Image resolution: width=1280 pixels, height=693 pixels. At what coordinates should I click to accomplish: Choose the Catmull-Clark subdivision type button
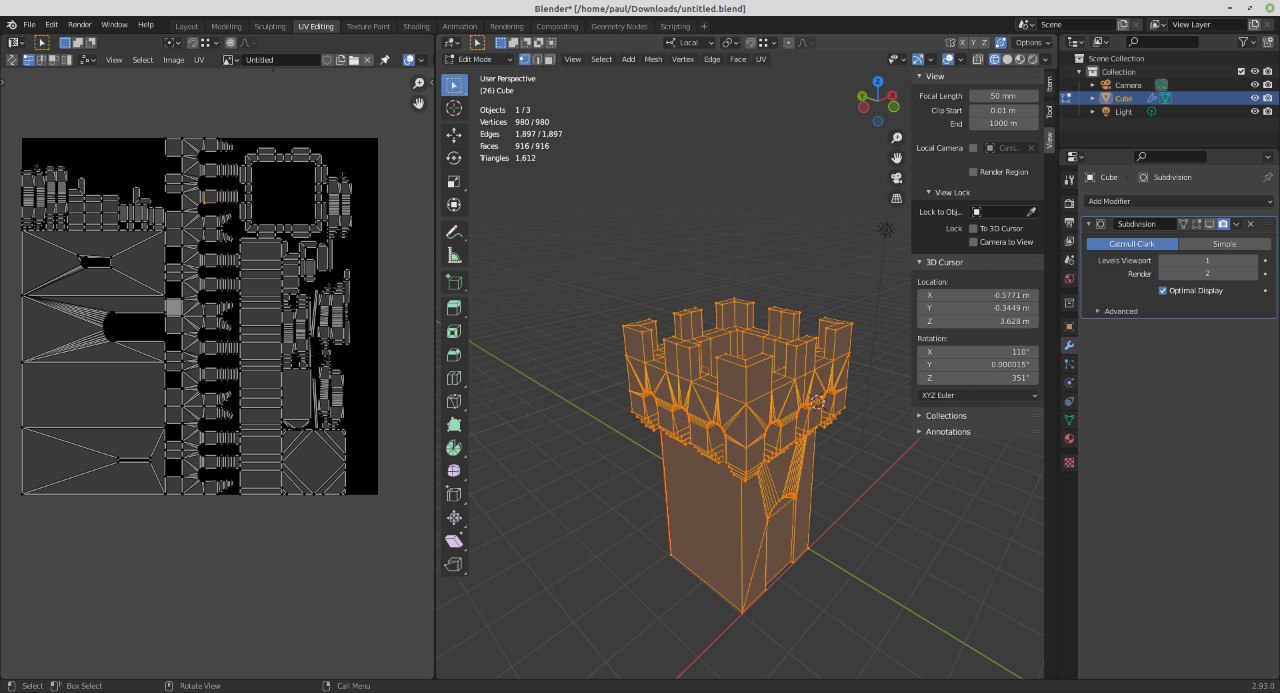[1132, 244]
